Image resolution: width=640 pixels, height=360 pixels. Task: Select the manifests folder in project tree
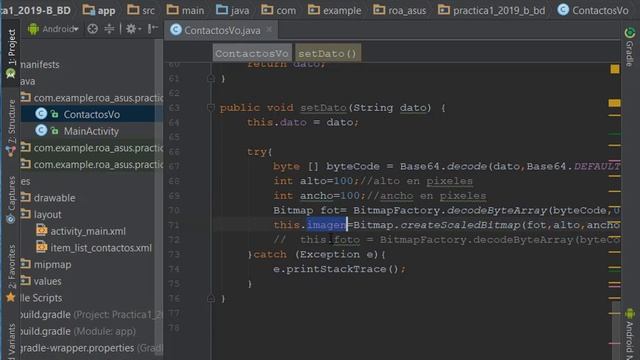tap(40, 64)
